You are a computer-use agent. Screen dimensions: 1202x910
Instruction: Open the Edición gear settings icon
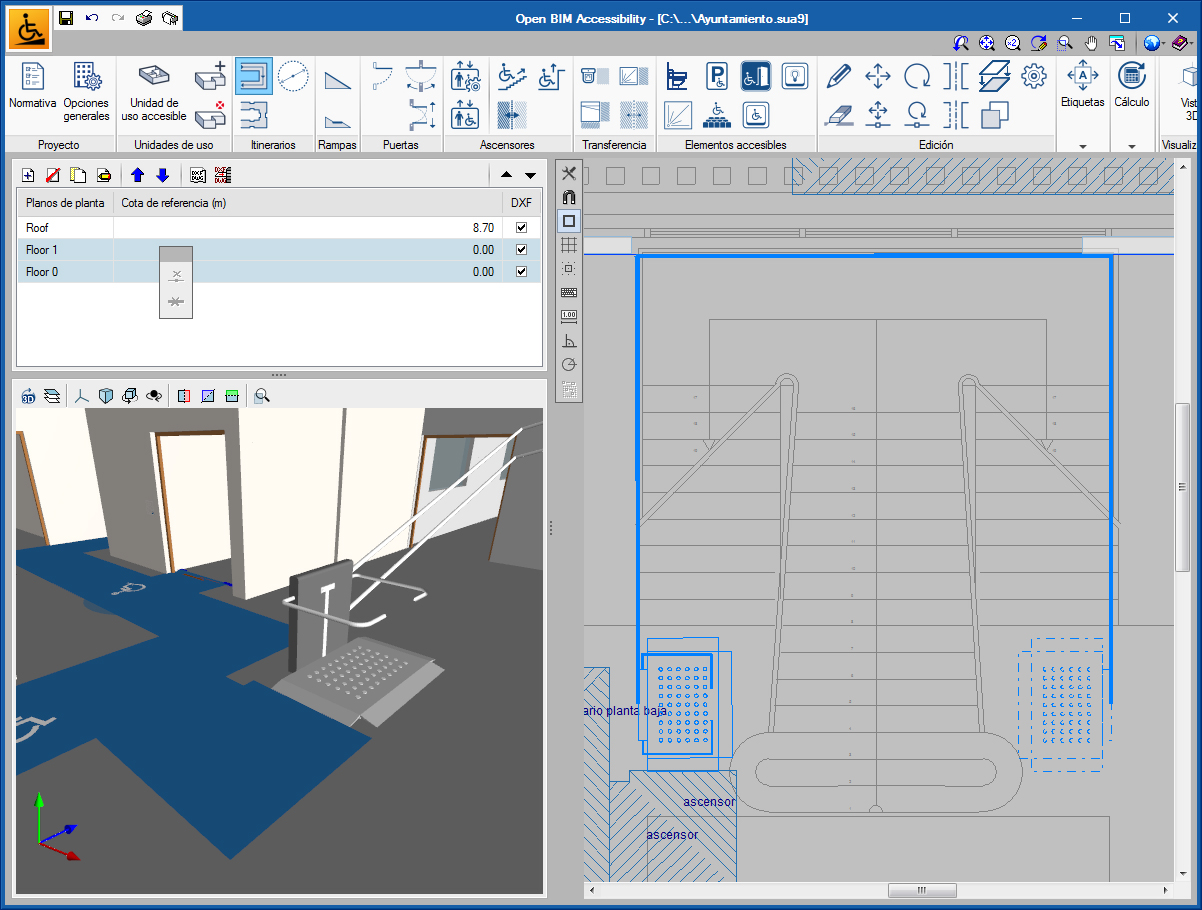1033,76
